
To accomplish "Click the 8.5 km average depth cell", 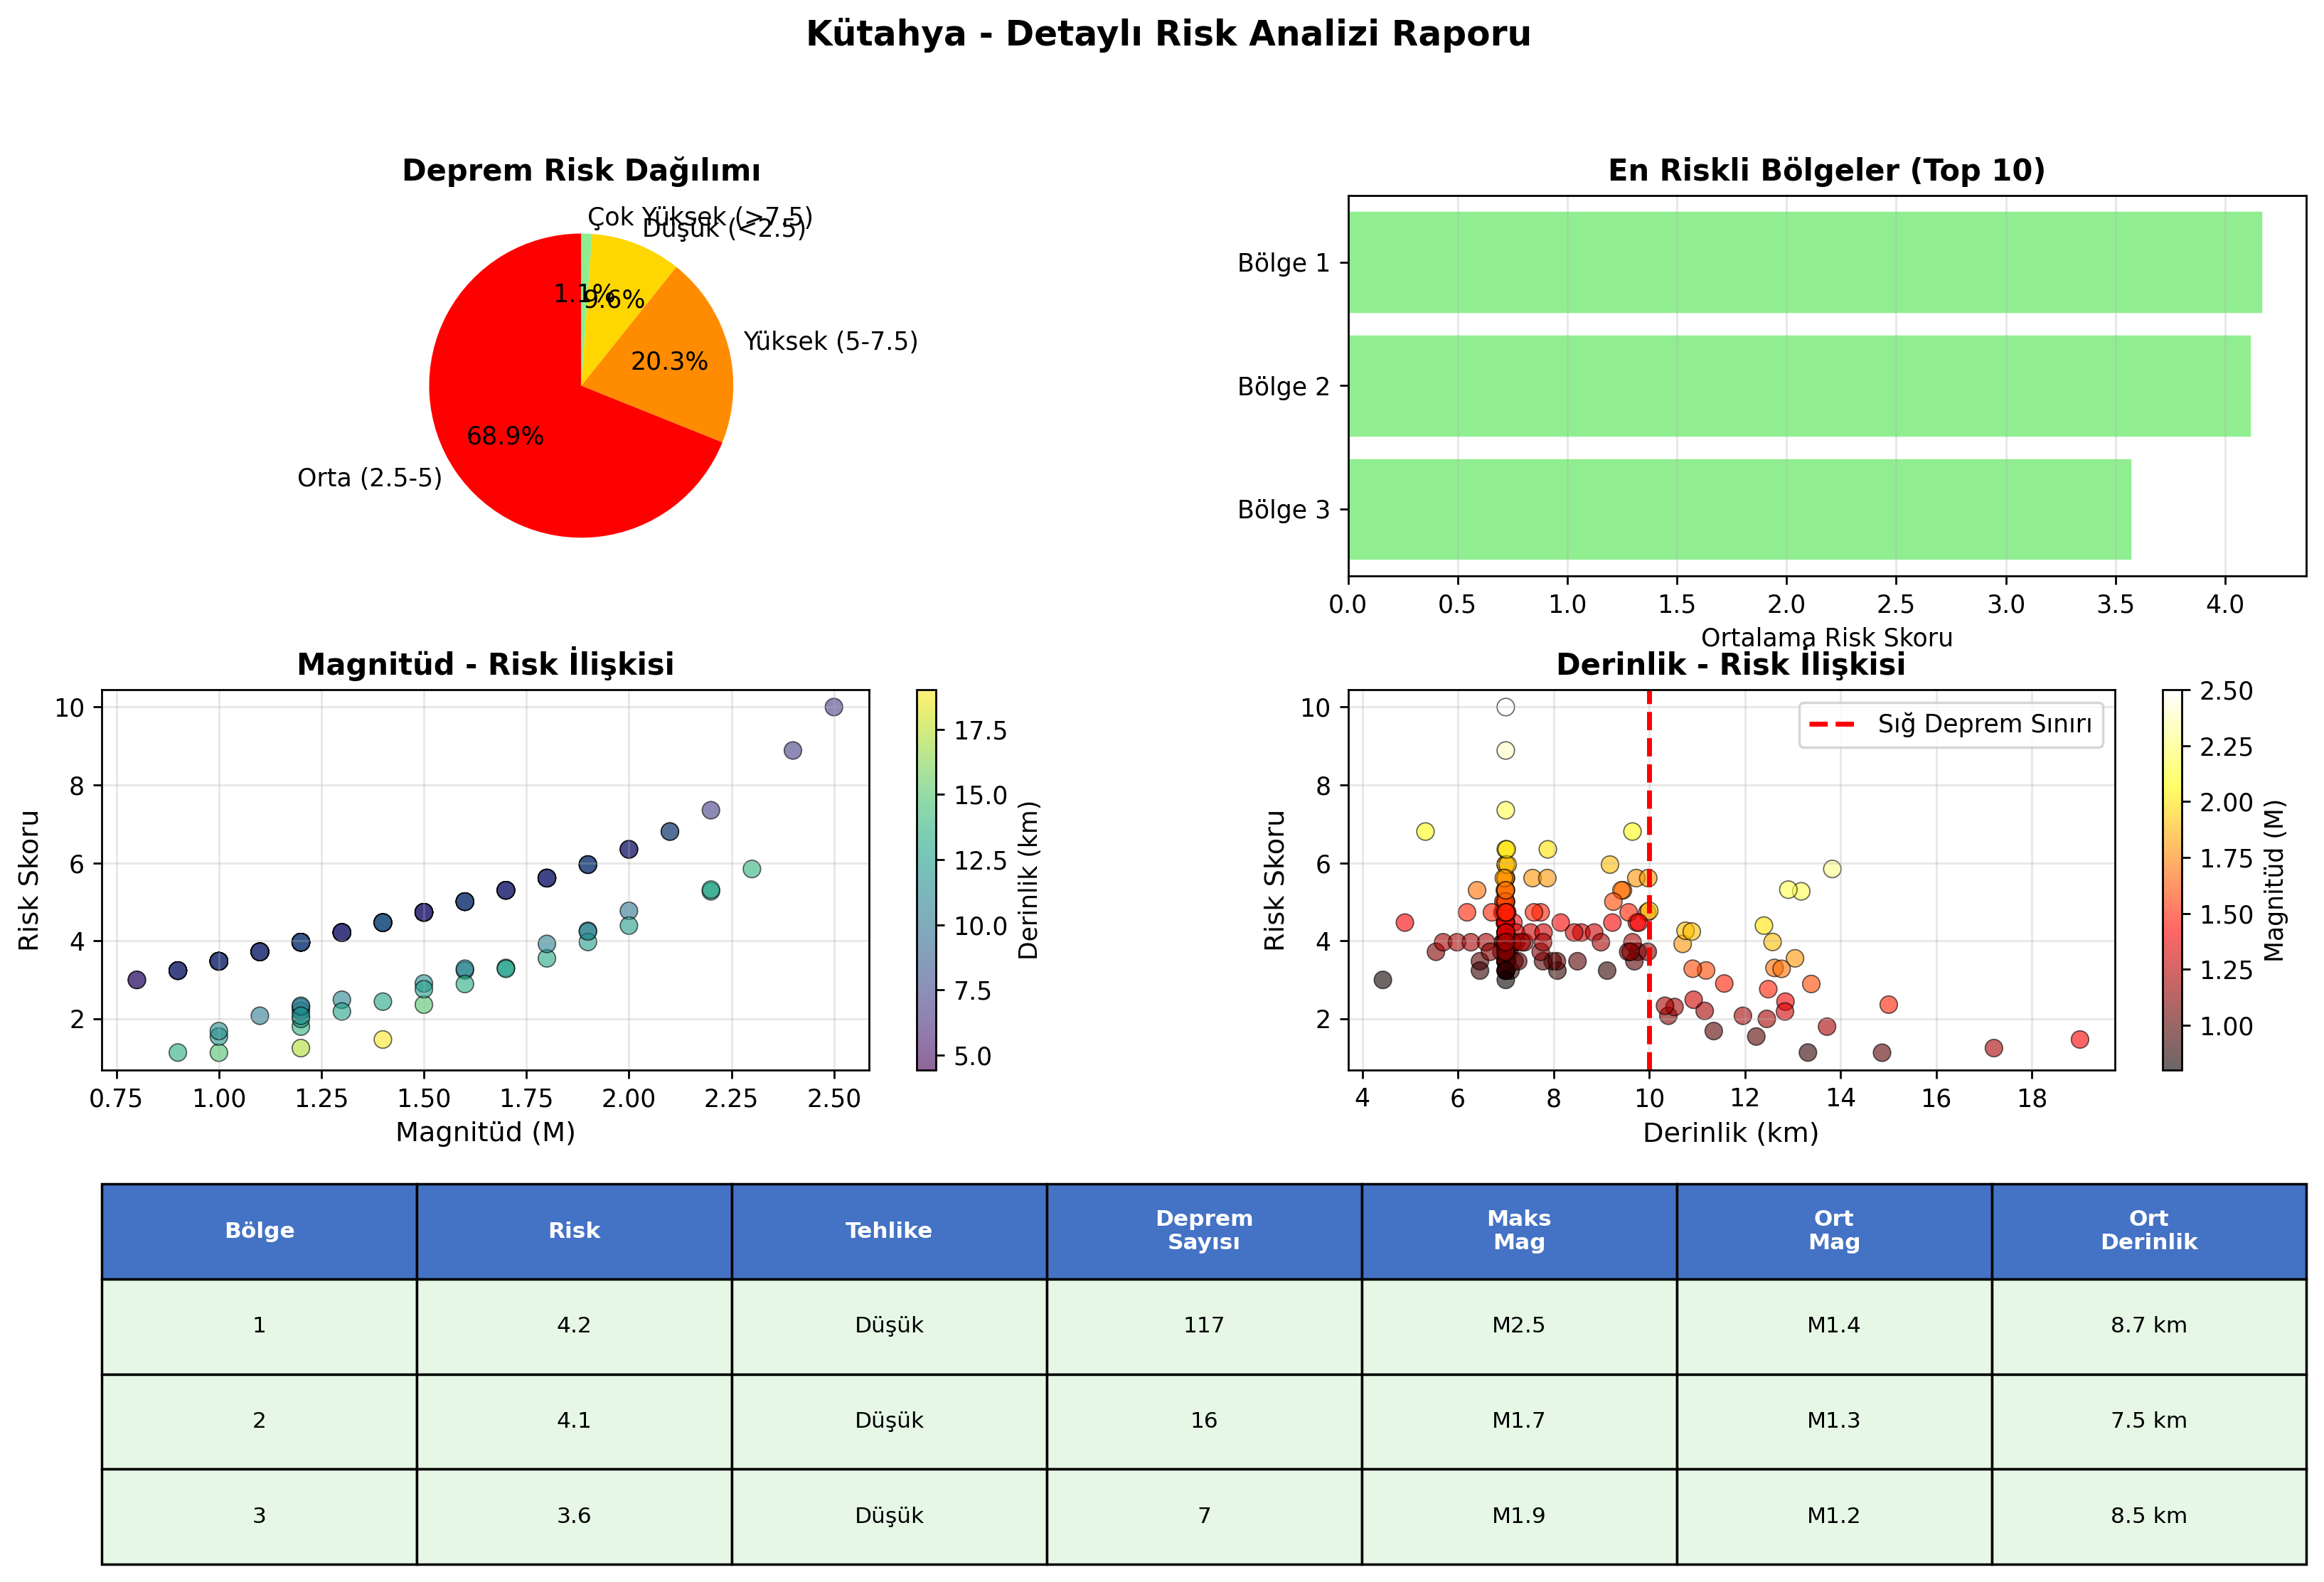I will click(x=2149, y=1516).
